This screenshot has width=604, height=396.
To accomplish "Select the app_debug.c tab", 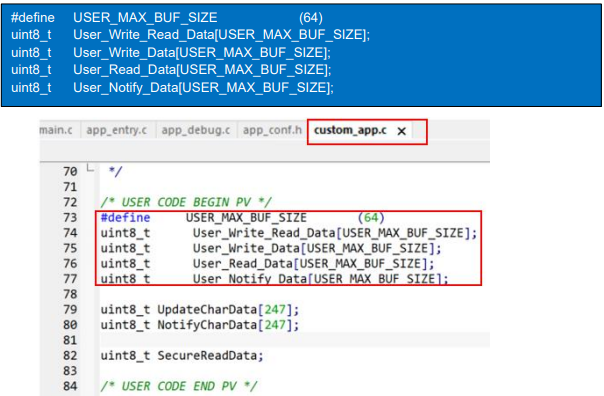I will (196, 131).
